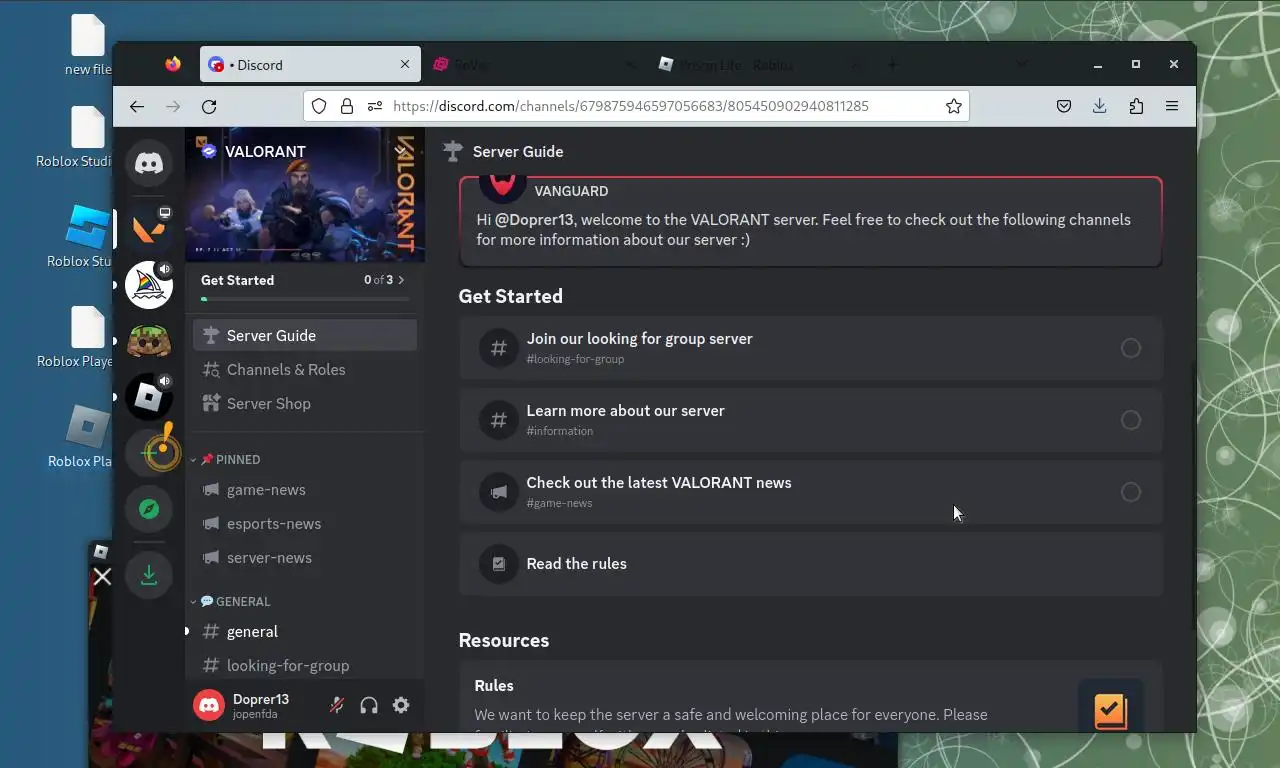Viewport: 1280px width, 768px height.
Task: Open Firefox application hamburger menu
Action: tap(1172, 106)
